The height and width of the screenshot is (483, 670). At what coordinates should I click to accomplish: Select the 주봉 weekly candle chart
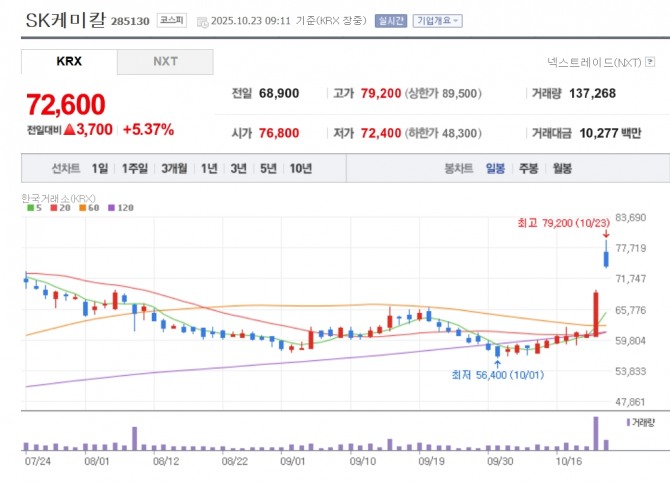tap(529, 168)
